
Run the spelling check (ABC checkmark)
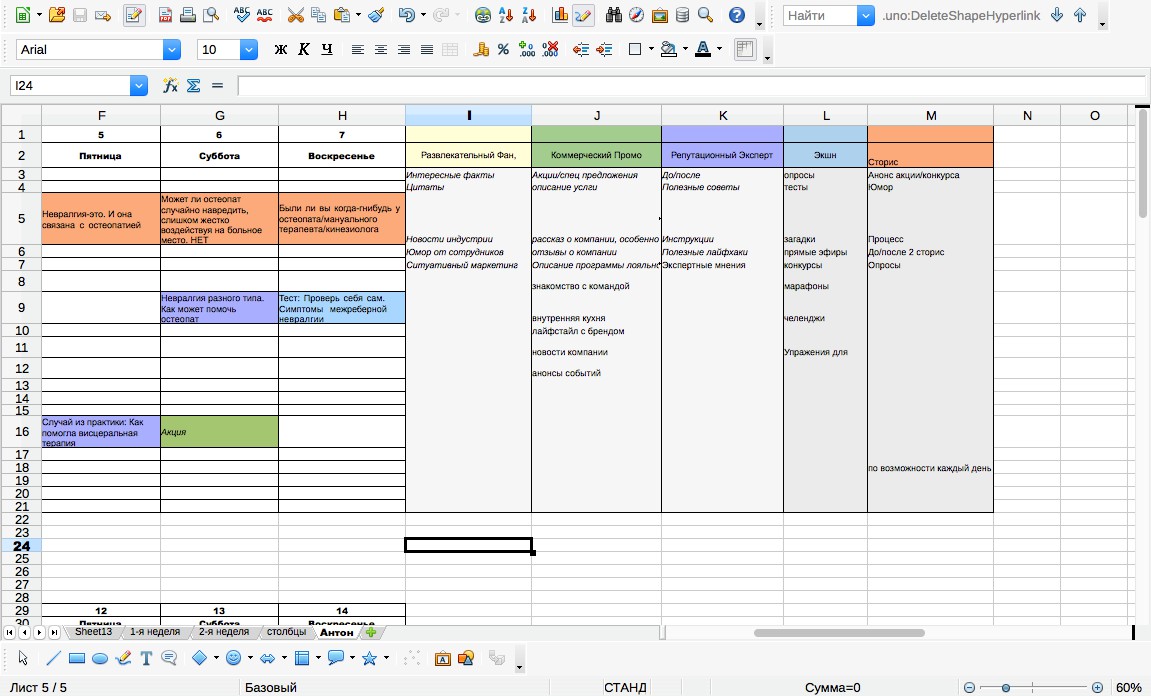pyautogui.click(x=242, y=15)
